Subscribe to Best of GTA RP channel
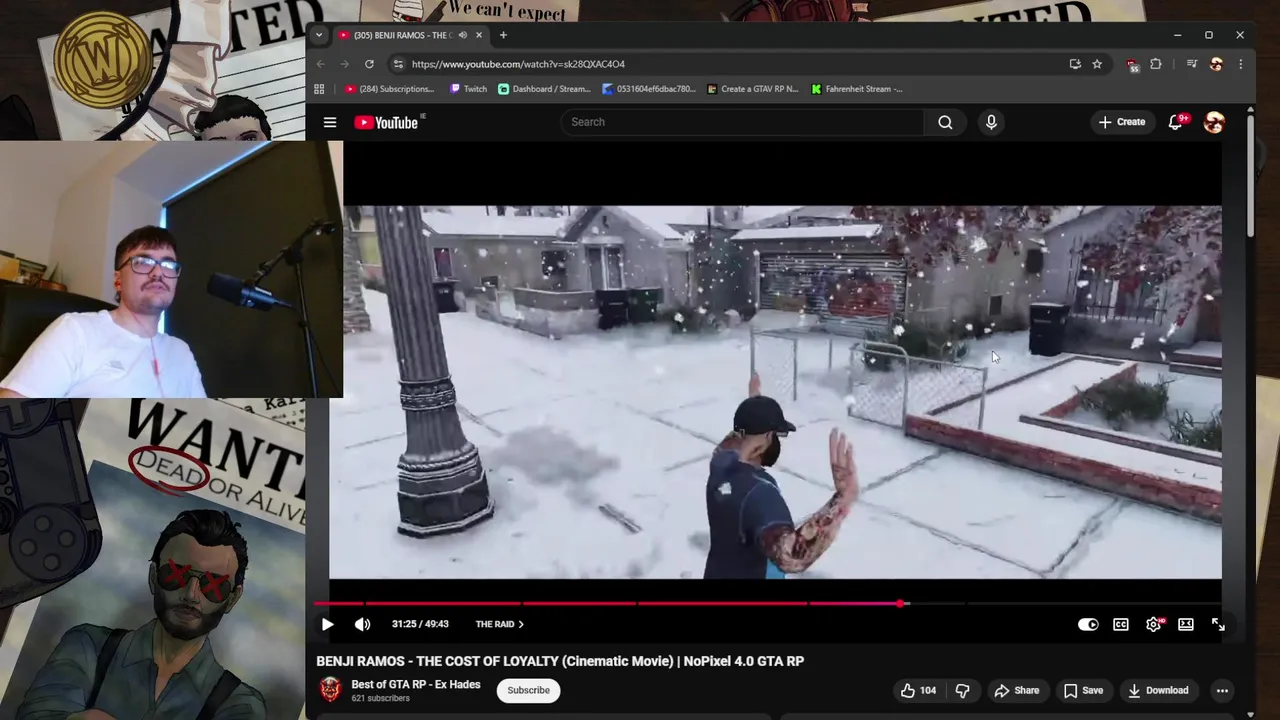Screen dimensions: 1280x720 tap(528, 690)
